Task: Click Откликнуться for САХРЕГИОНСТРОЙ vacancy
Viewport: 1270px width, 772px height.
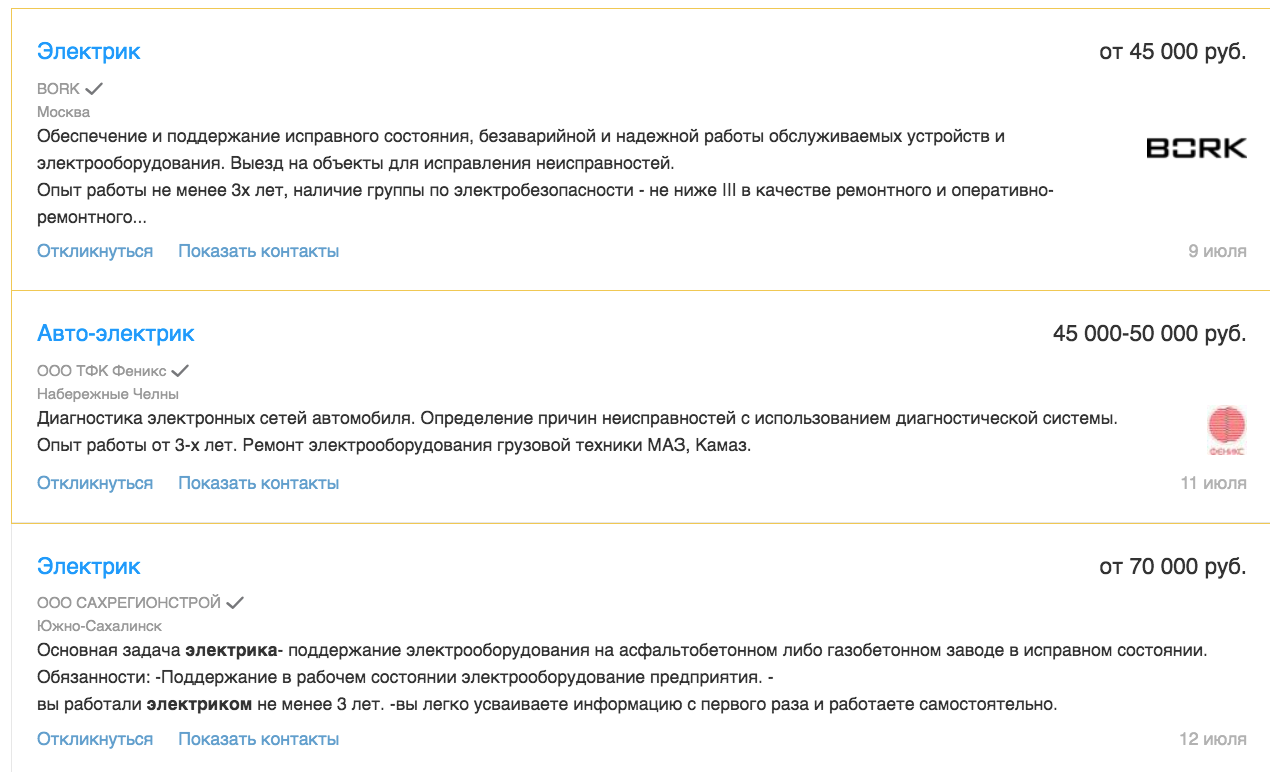Action: point(95,739)
